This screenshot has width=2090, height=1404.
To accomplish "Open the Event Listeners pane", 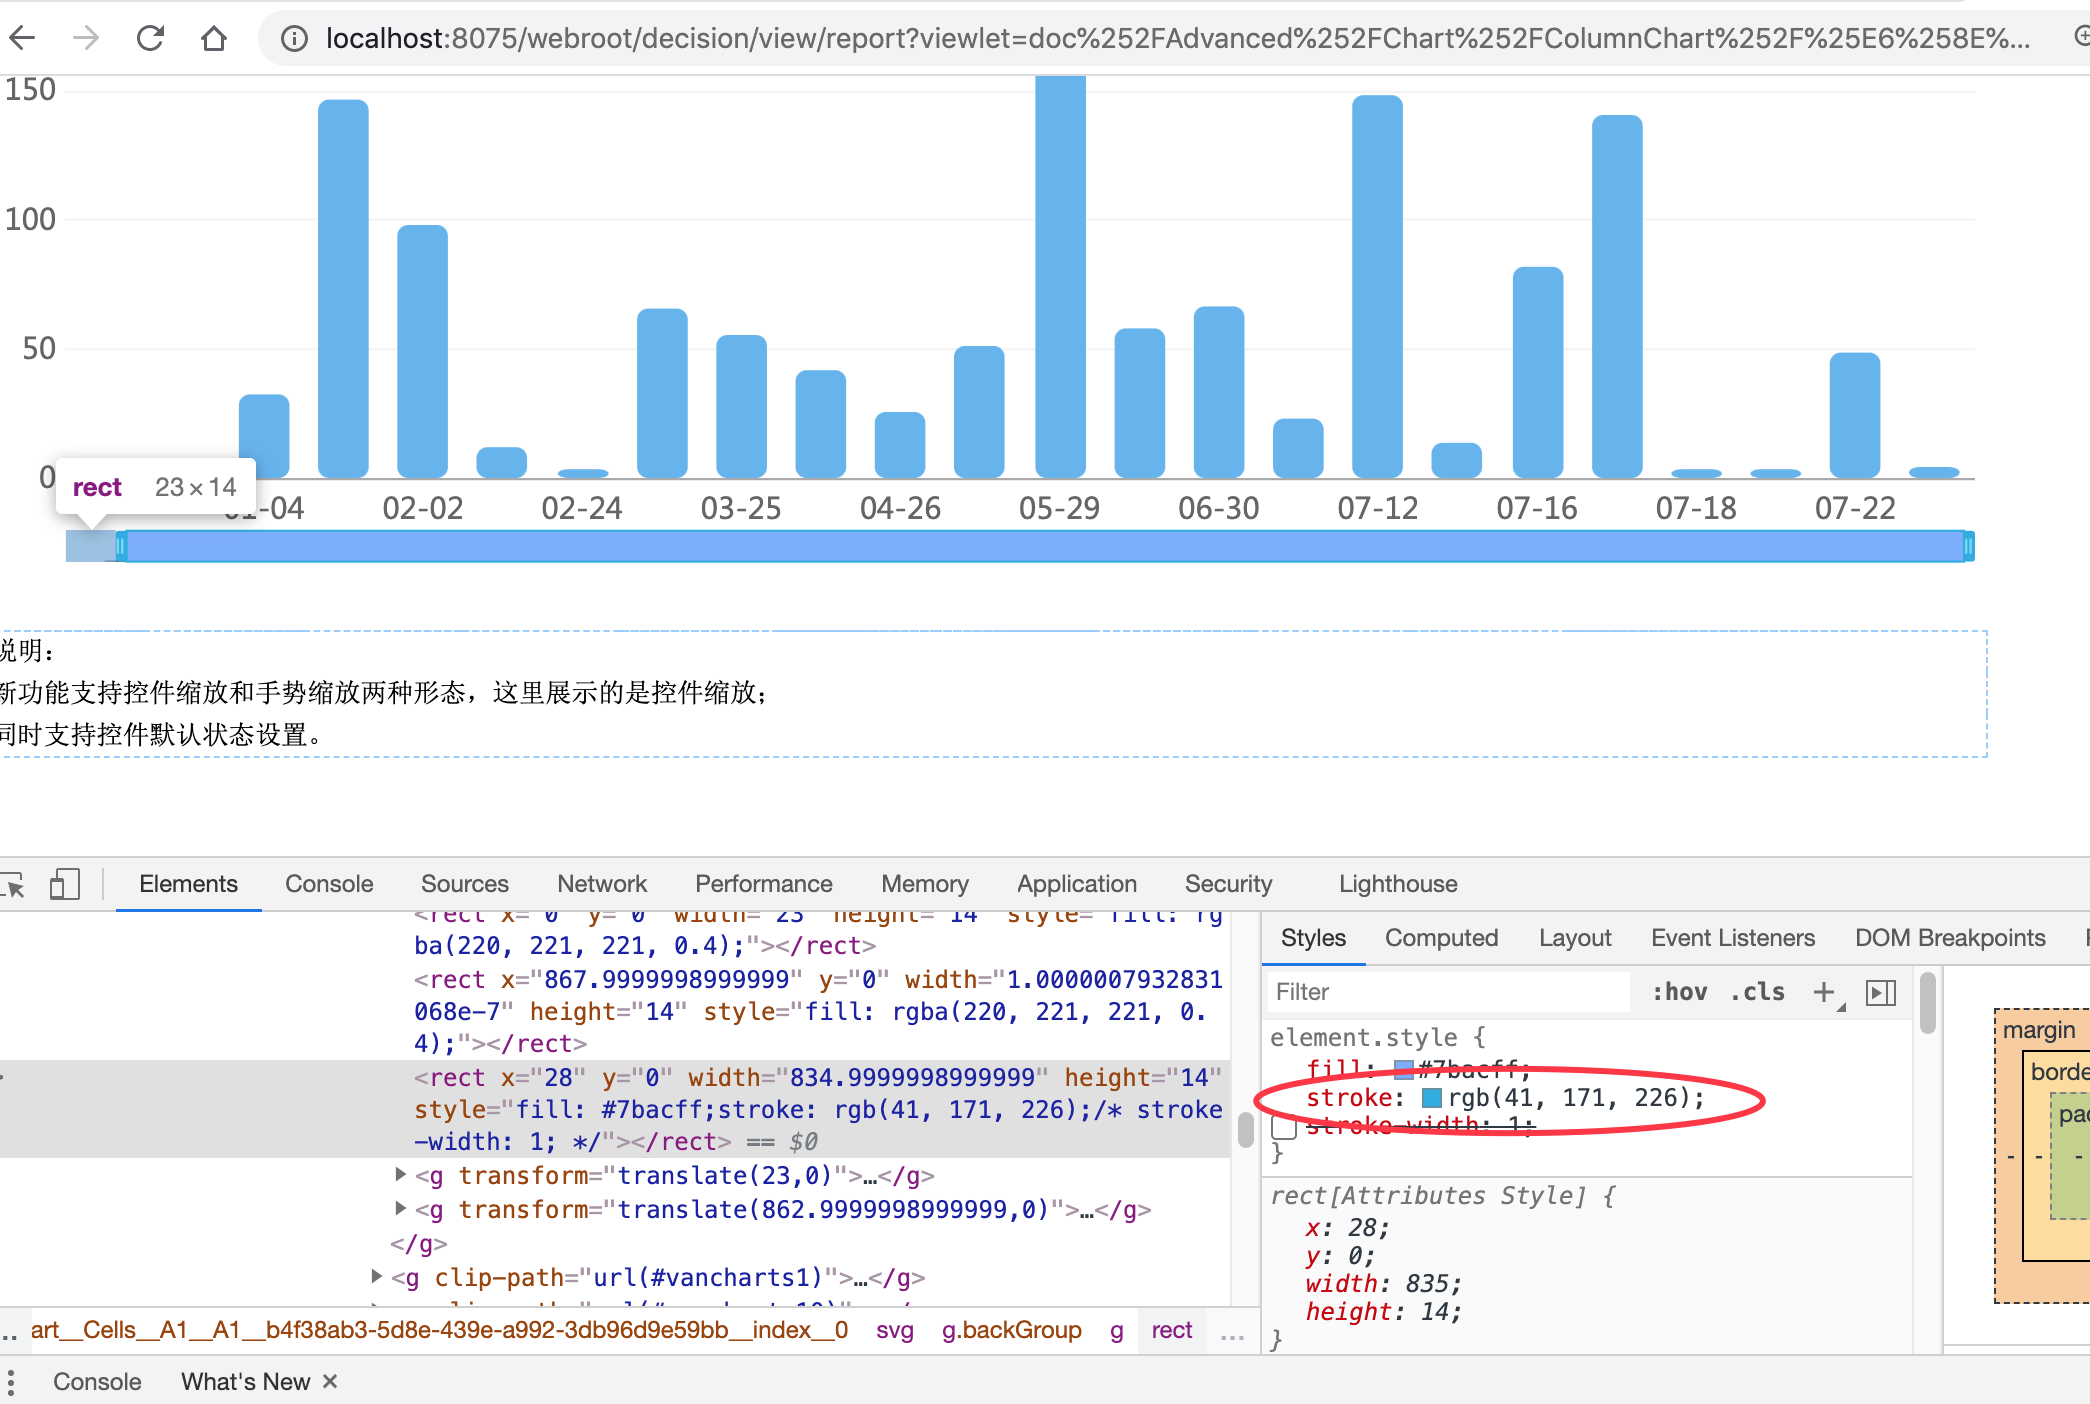I will 1733,938.
